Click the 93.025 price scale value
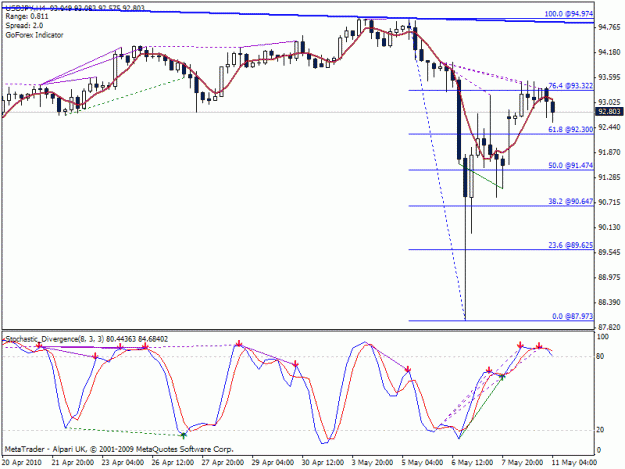This screenshot has width=625, height=469. (609, 102)
